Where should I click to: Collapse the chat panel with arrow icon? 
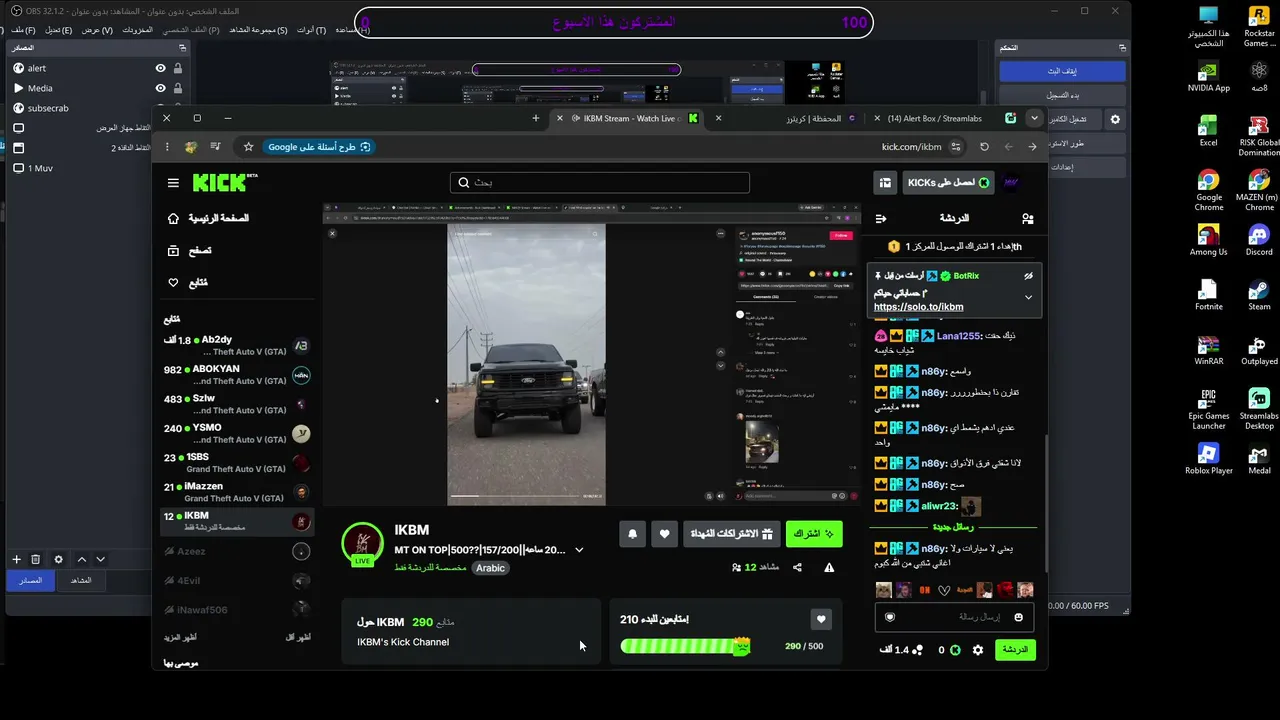point(881,218)
